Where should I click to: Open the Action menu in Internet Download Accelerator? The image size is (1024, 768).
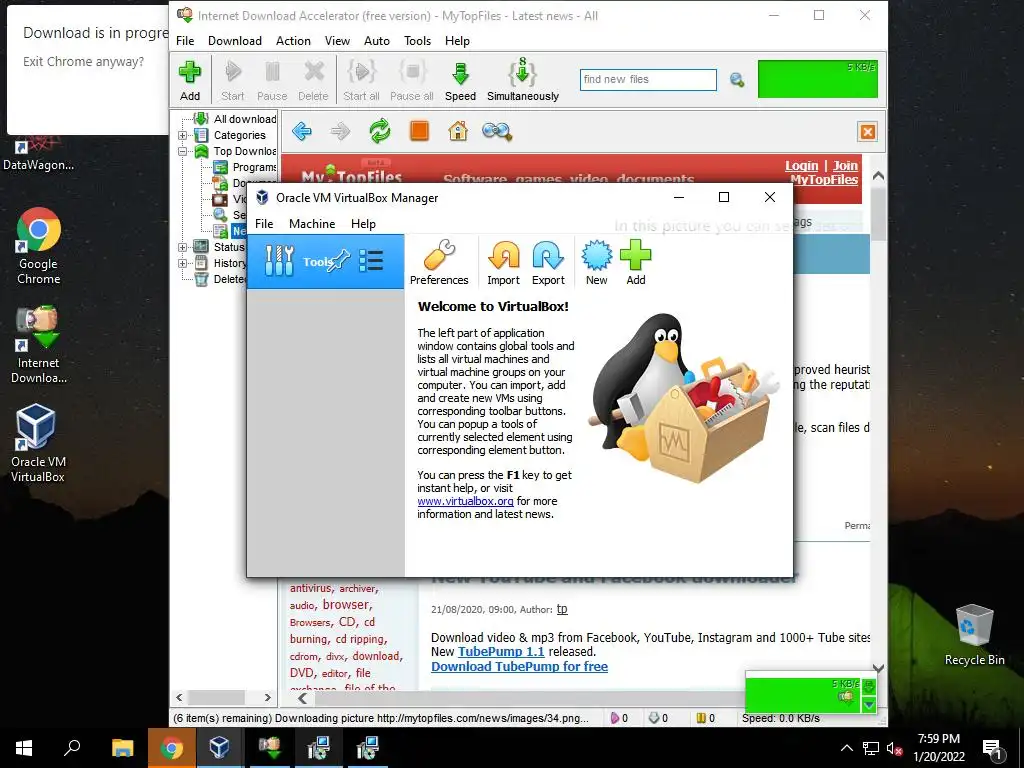tap(293, 40)
